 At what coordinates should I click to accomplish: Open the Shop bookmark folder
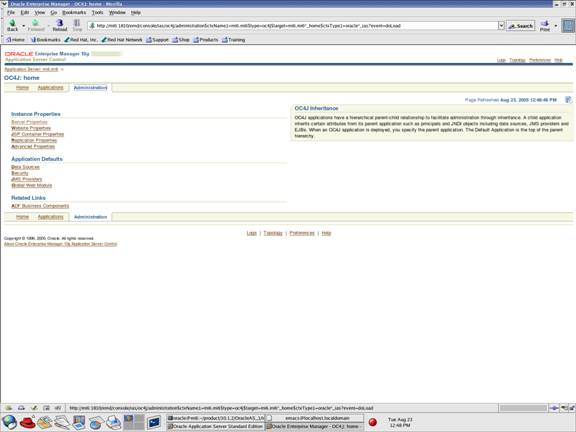point(181,40)
